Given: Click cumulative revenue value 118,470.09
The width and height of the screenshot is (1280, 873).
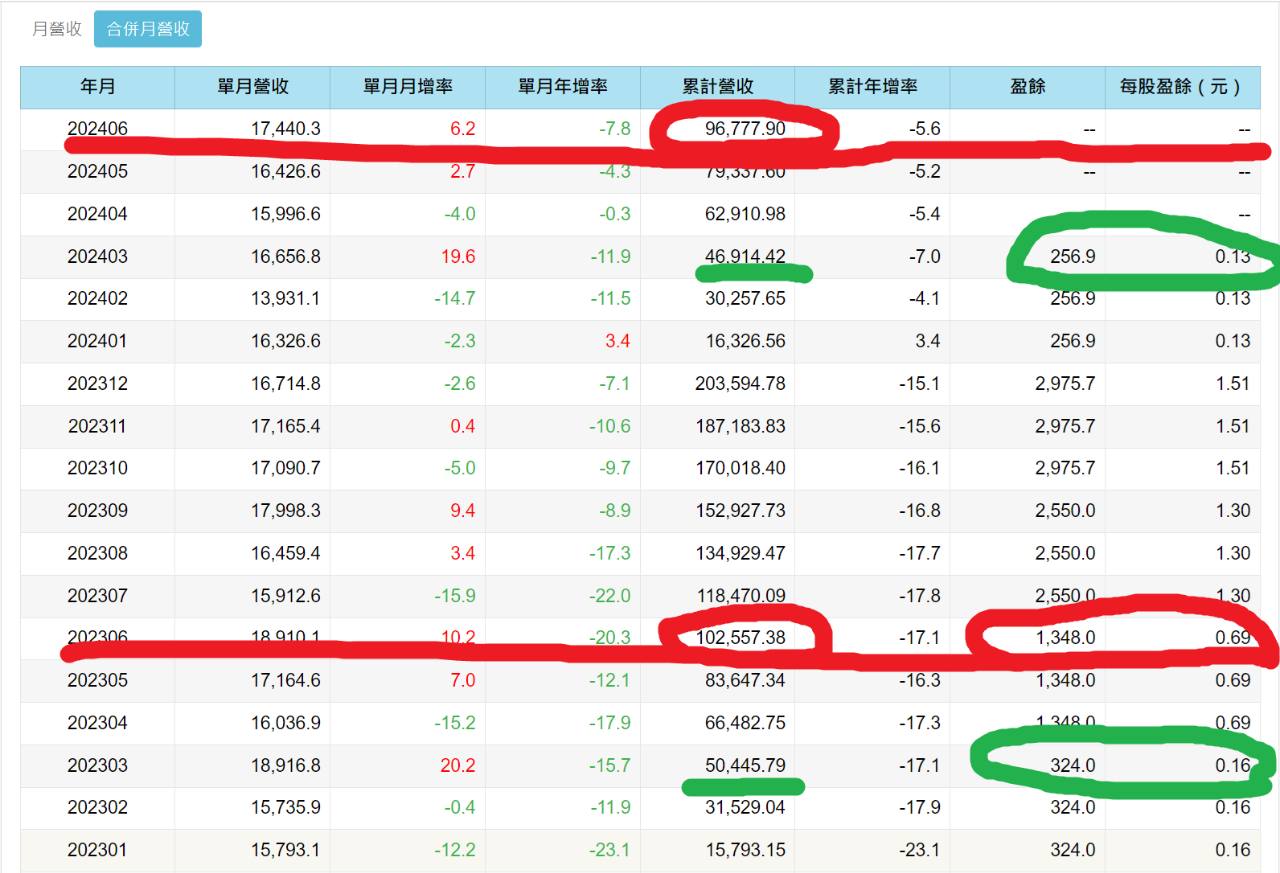Looking at the screenshot, I should [740, 595].
